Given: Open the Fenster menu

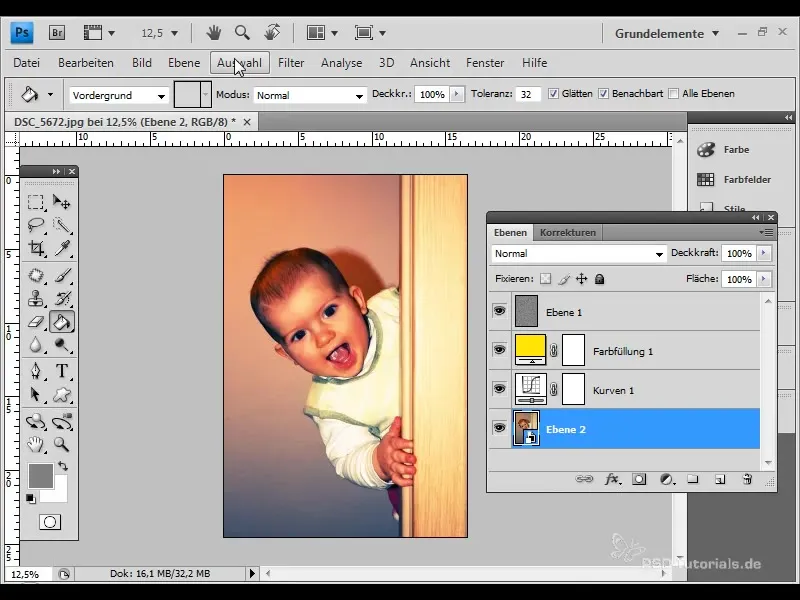Looking at the screenshot, I should [x=485, y=63].
